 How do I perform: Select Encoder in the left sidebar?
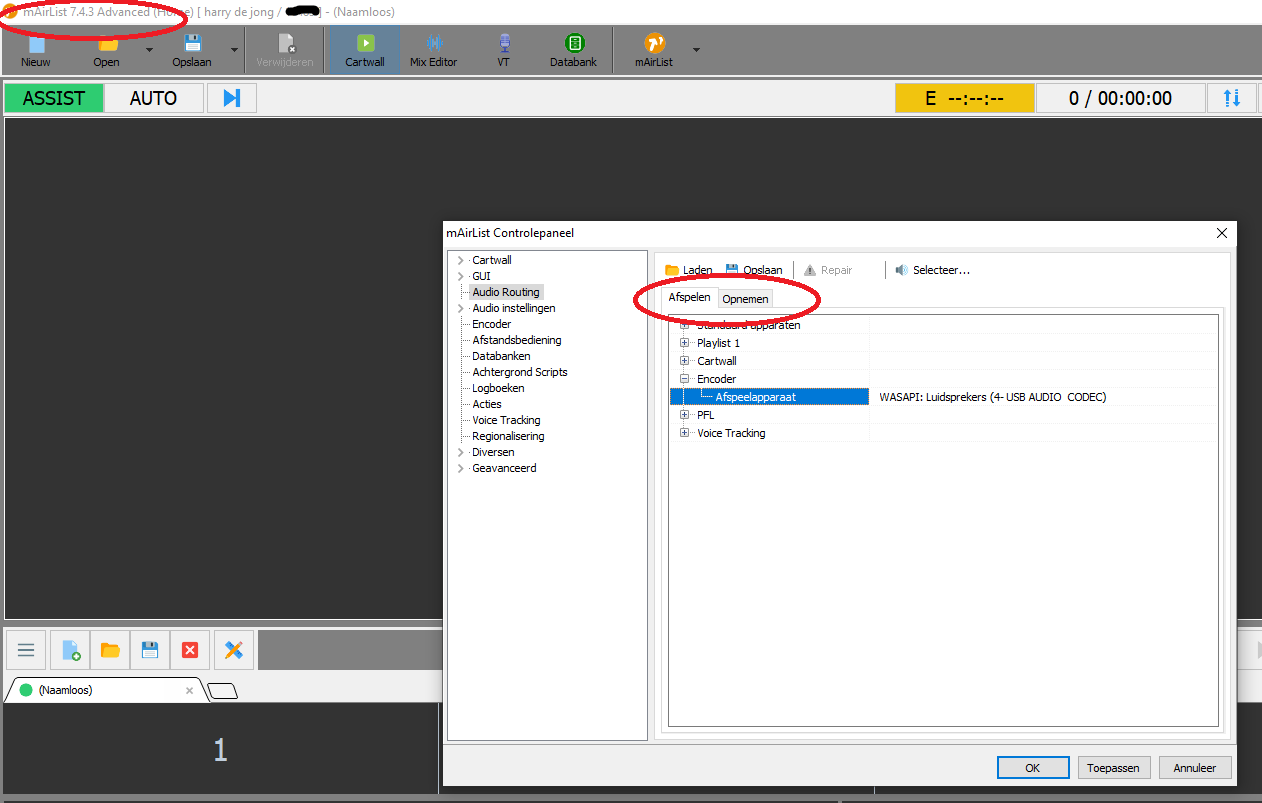tap(492, 324)
